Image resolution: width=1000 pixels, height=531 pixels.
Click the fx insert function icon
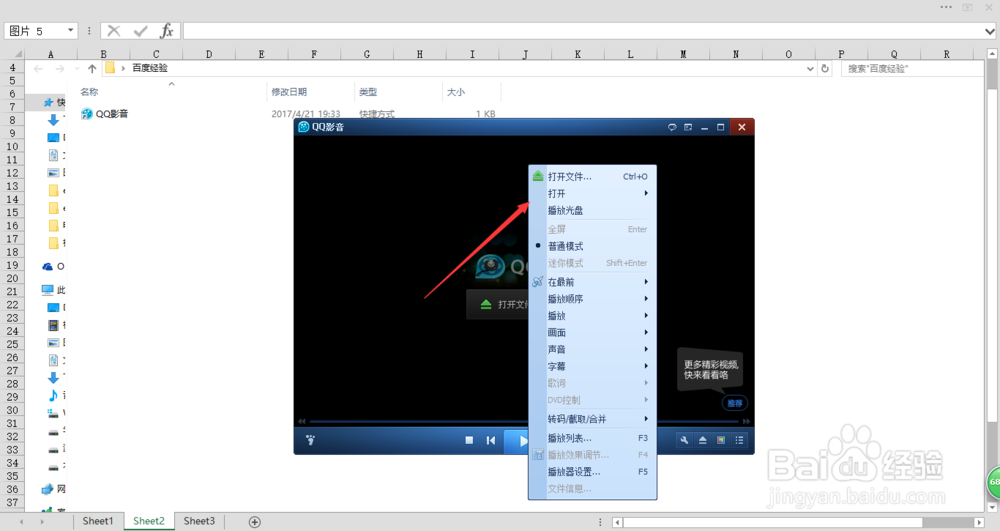(x=166, y=31)
